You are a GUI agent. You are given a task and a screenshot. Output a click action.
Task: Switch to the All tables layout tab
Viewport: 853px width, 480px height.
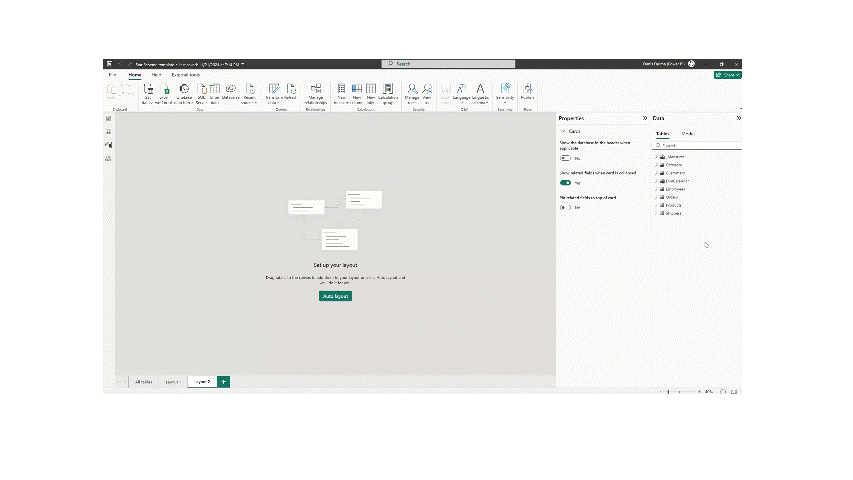(144, 382)
